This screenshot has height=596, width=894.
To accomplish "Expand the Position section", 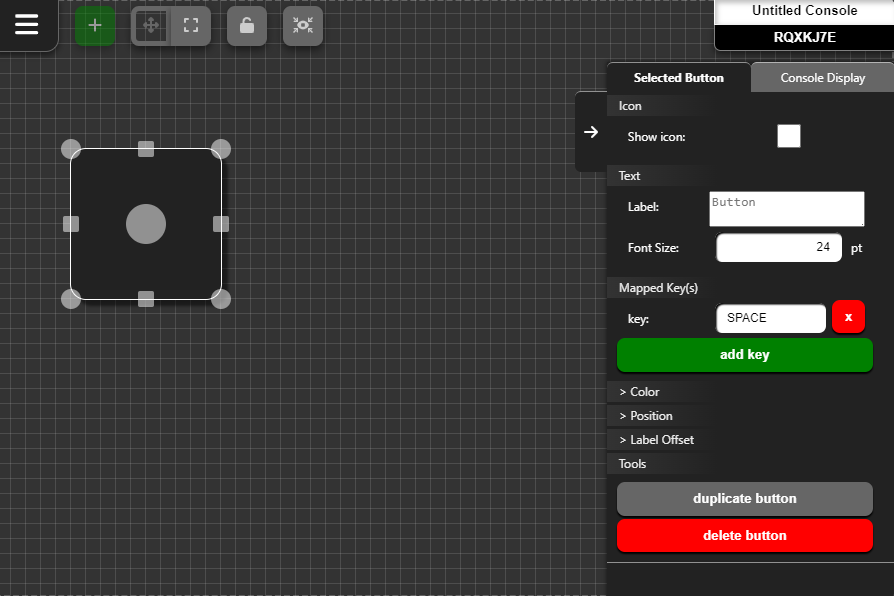I will pos(646,416).
